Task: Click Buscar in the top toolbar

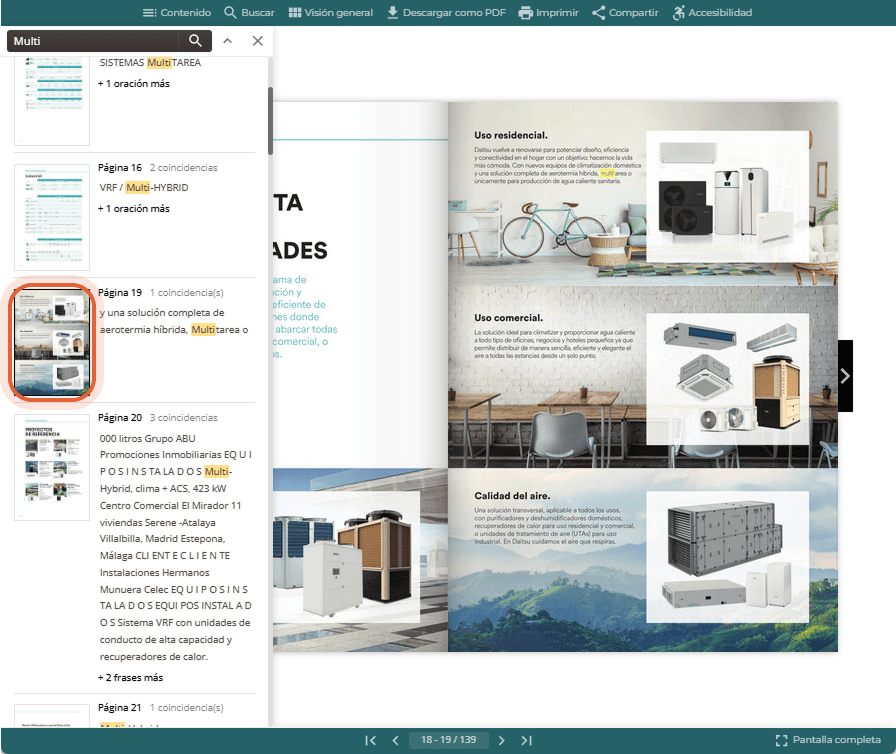Action: (249, 13)
